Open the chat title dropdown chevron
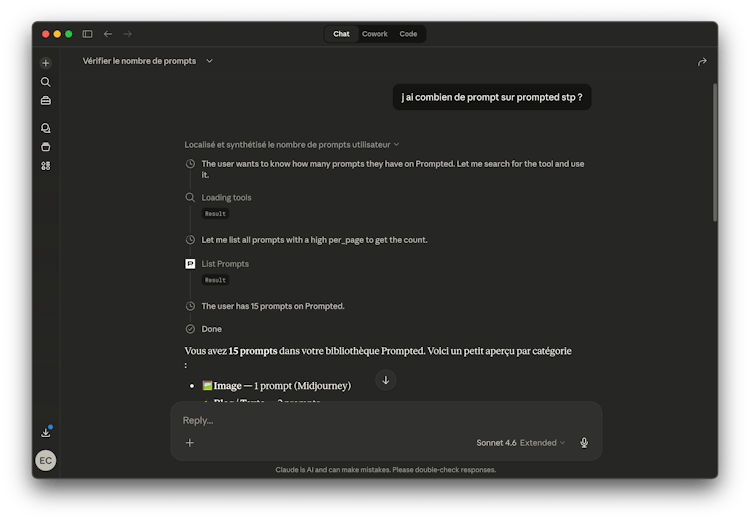 209,61
